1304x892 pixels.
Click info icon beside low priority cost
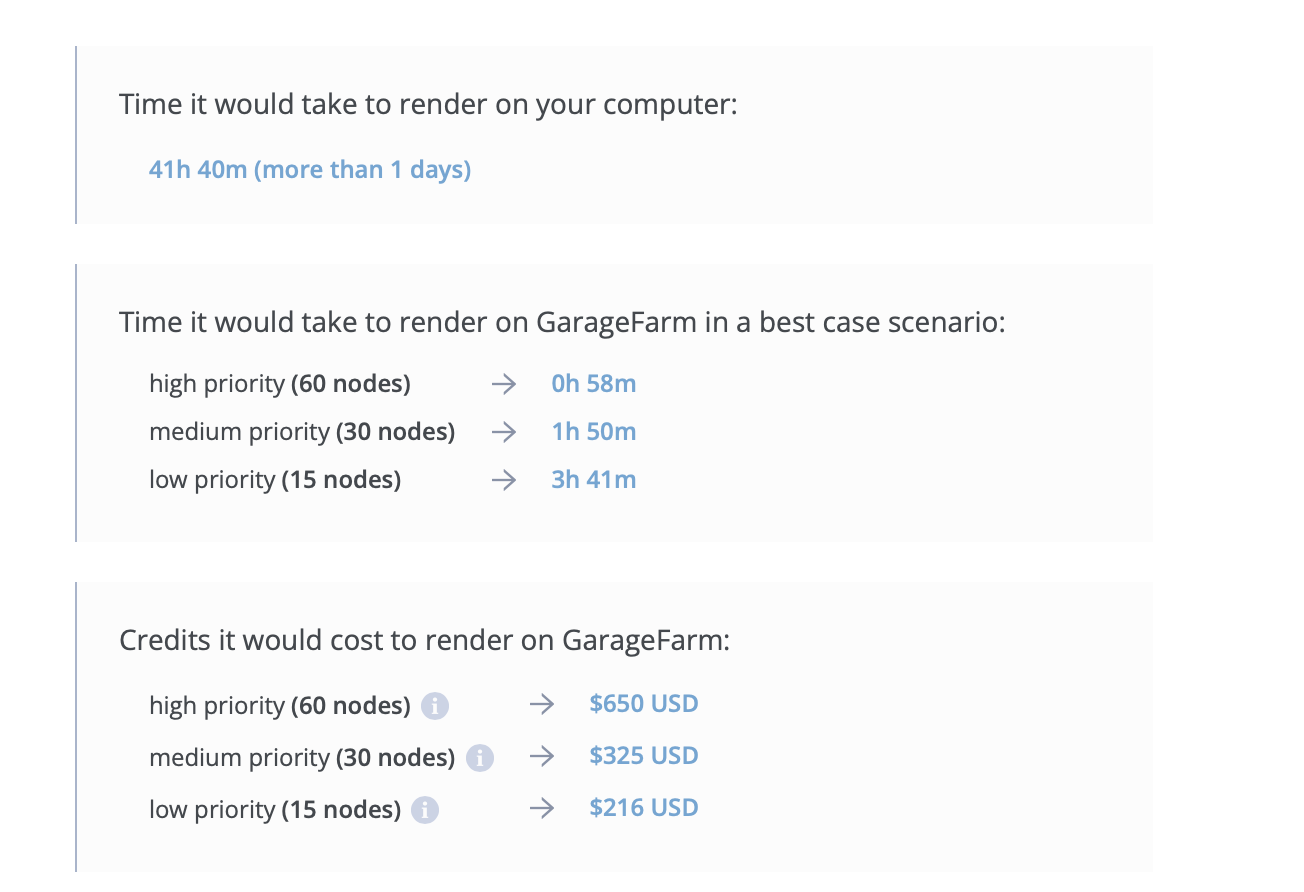point(425,810)
